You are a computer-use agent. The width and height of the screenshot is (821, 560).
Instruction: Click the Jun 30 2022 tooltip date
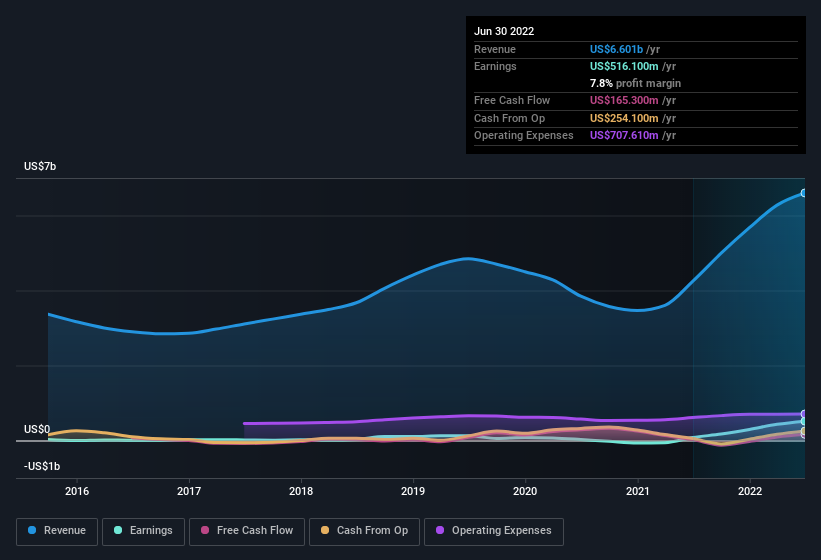[x=504, y=31]
